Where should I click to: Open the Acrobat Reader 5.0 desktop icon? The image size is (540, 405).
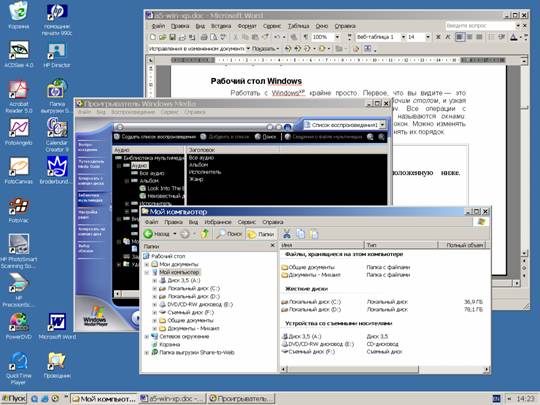[x=19, y=97]
